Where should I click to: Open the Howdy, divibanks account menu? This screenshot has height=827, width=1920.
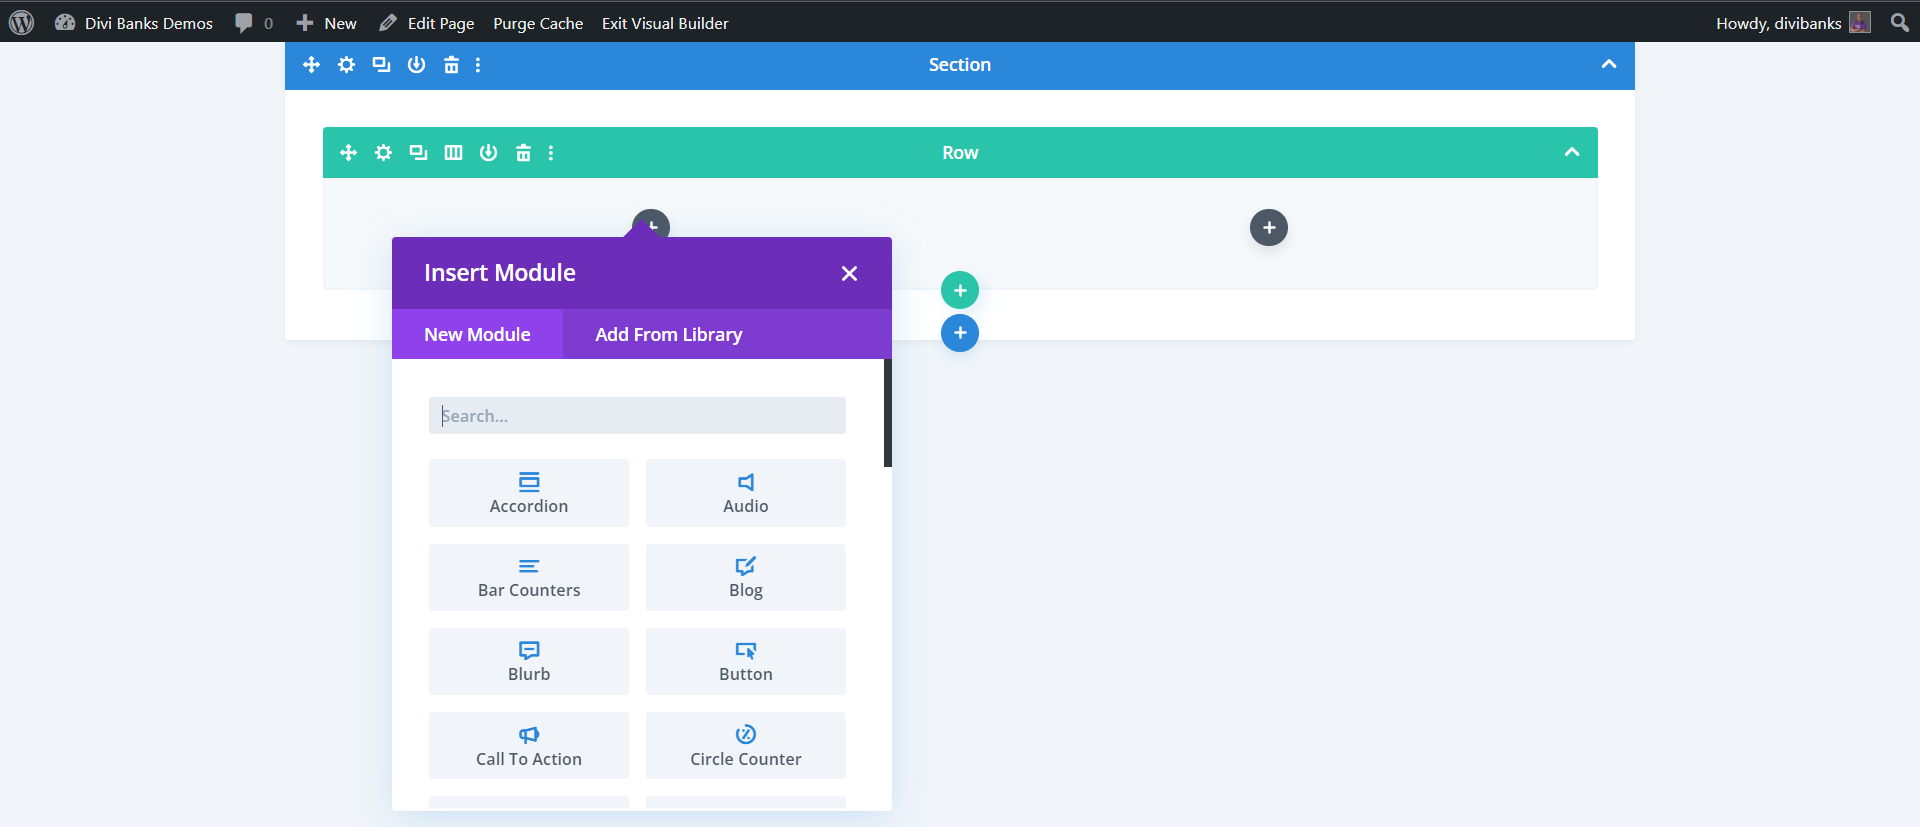click(1793, 23)
